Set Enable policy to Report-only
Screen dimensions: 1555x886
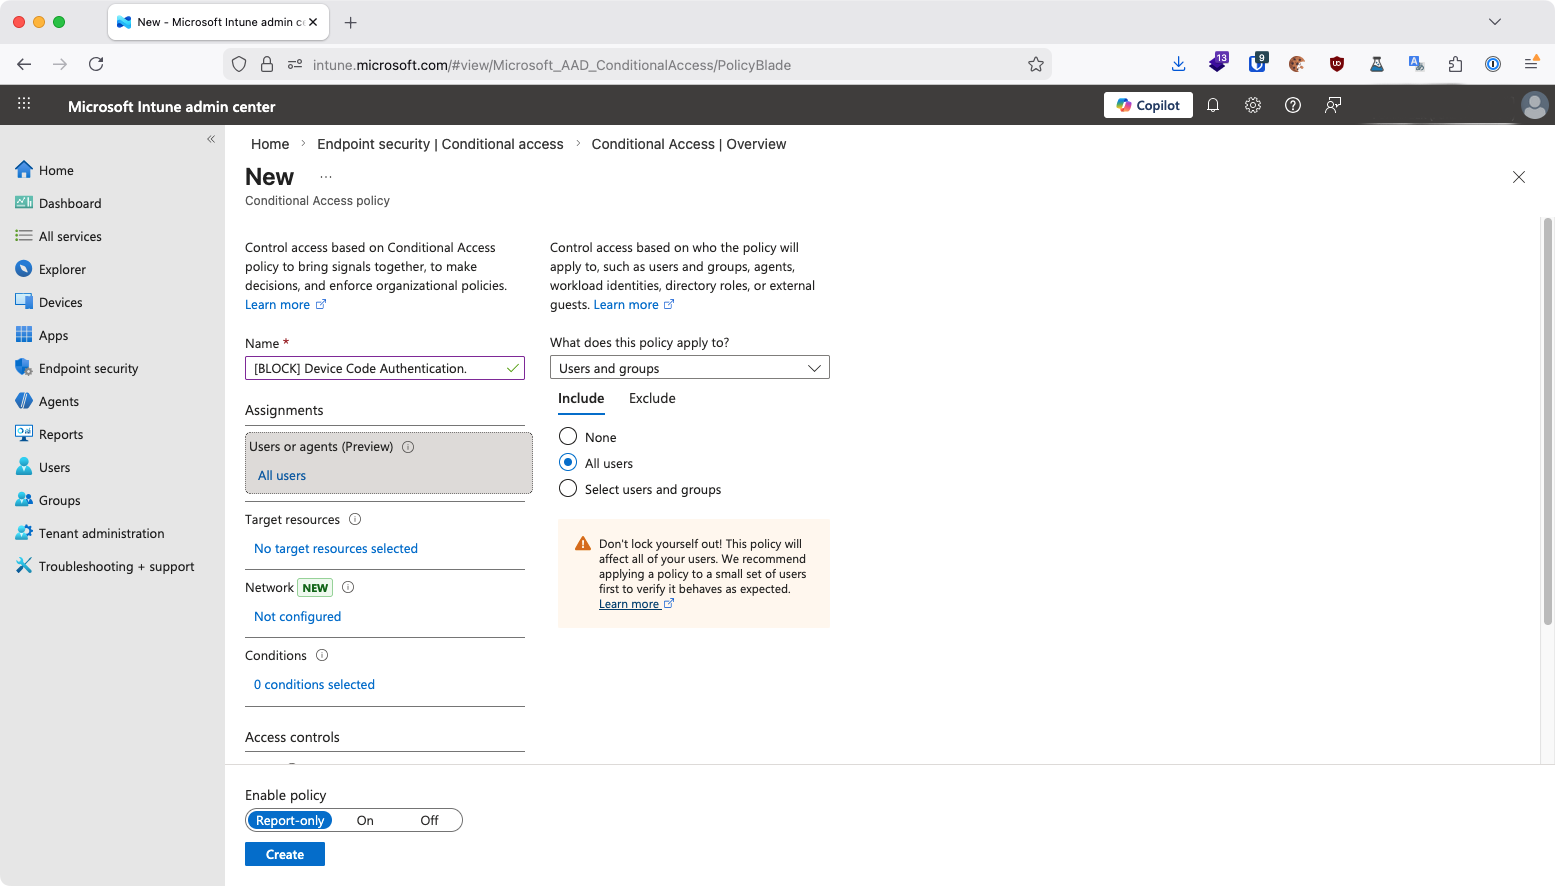290,820
